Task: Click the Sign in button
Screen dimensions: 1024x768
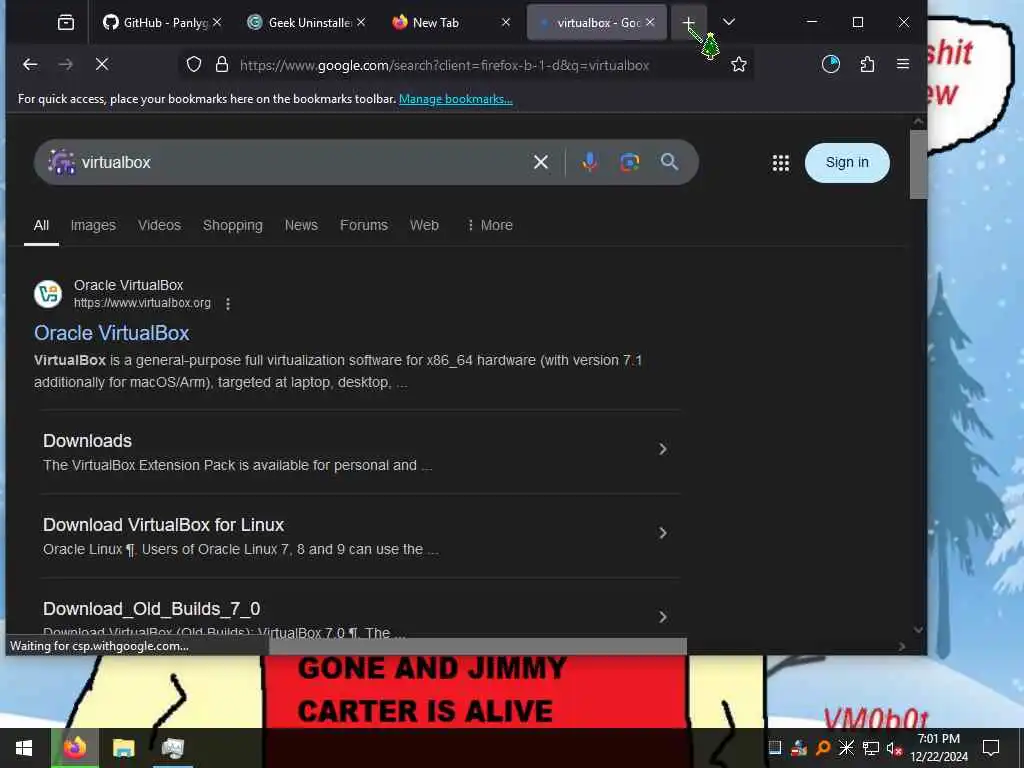Action: 847,163
